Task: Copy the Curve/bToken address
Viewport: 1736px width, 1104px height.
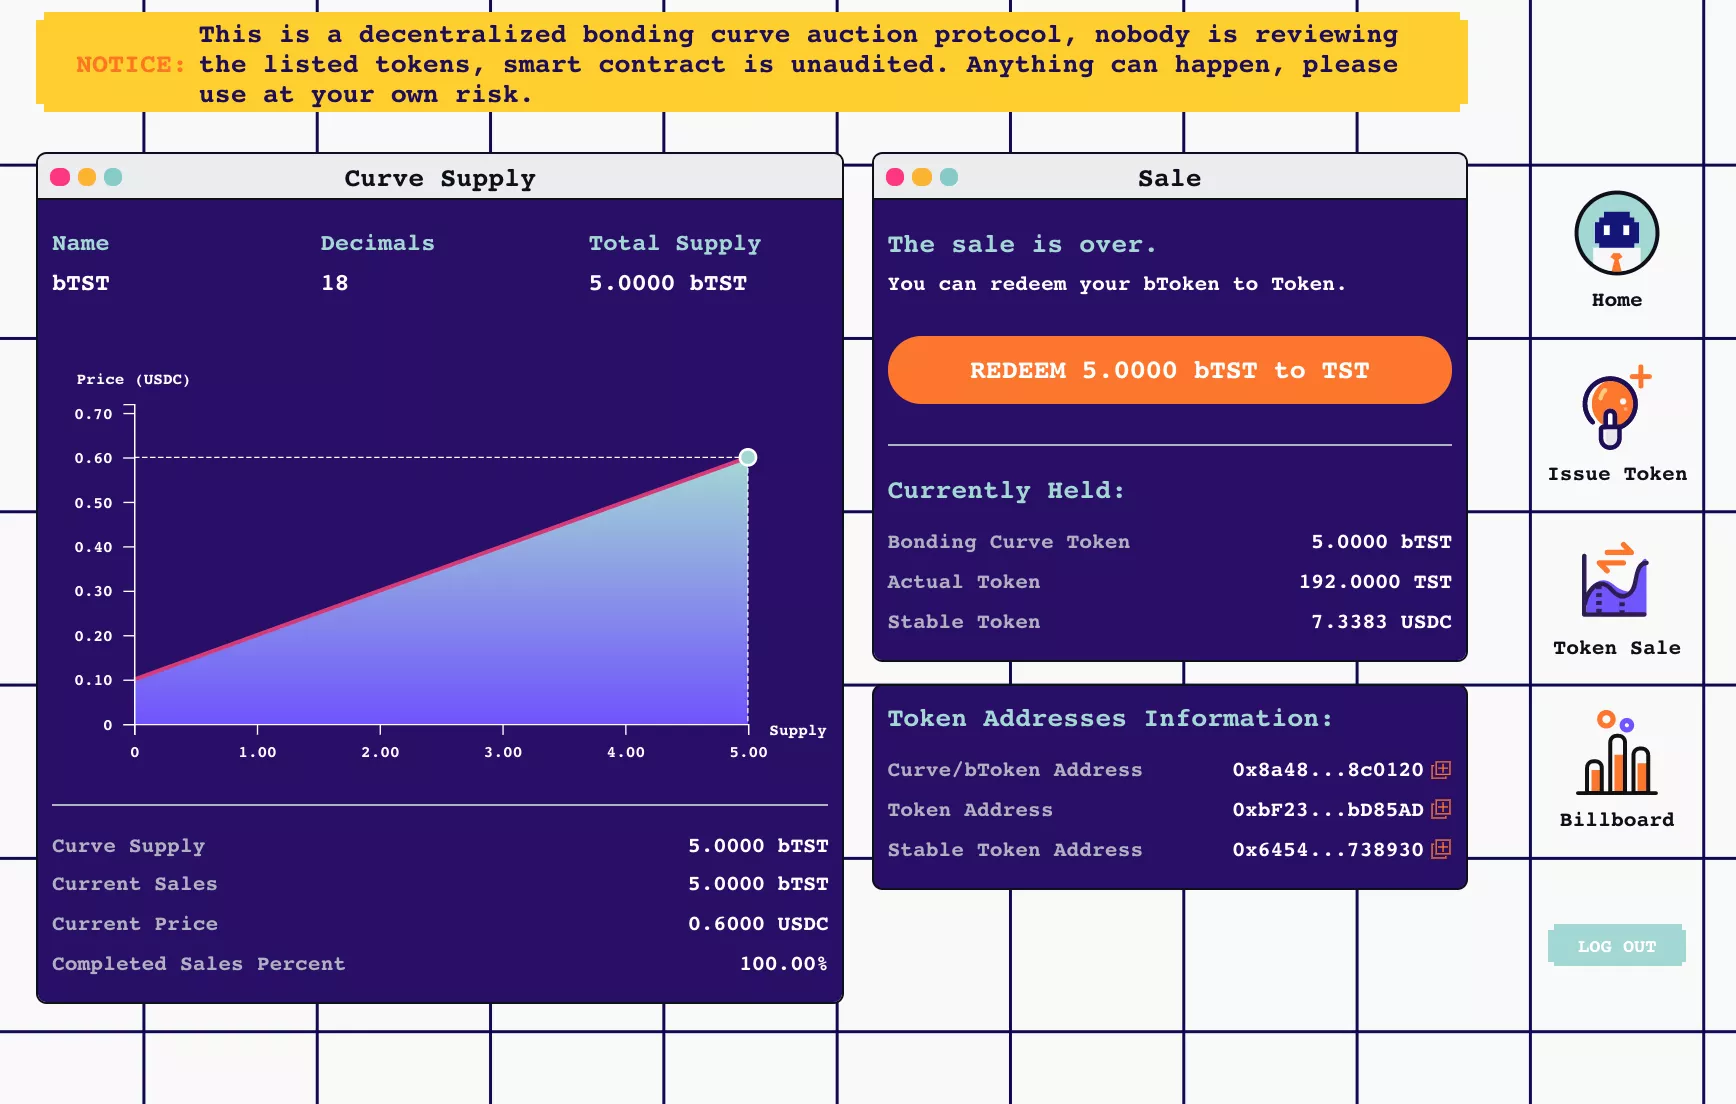Action: click(x=1441, y=770)
